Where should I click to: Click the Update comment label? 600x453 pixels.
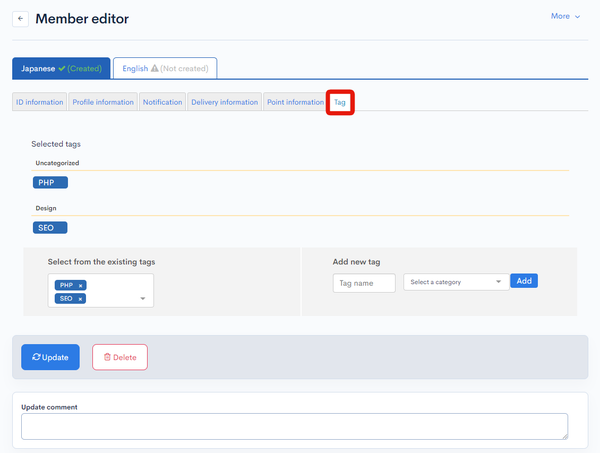pos(49,407)
